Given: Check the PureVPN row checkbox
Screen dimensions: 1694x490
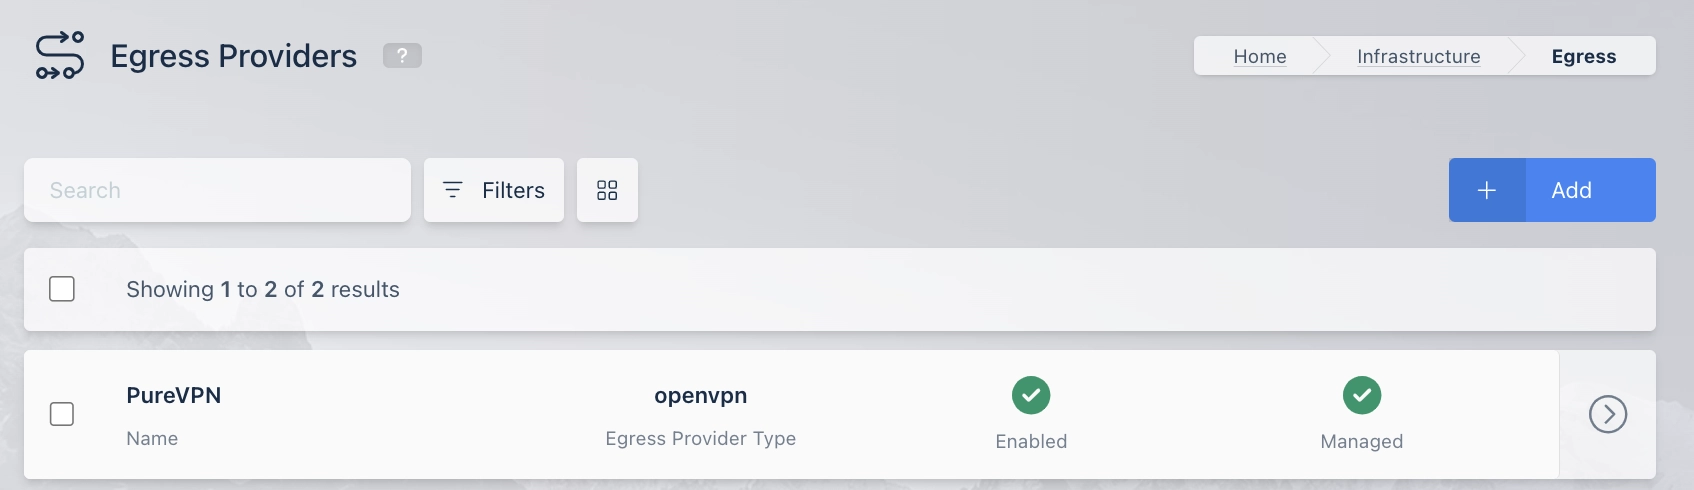Looking at the screenshot, I should pos(62,414).
